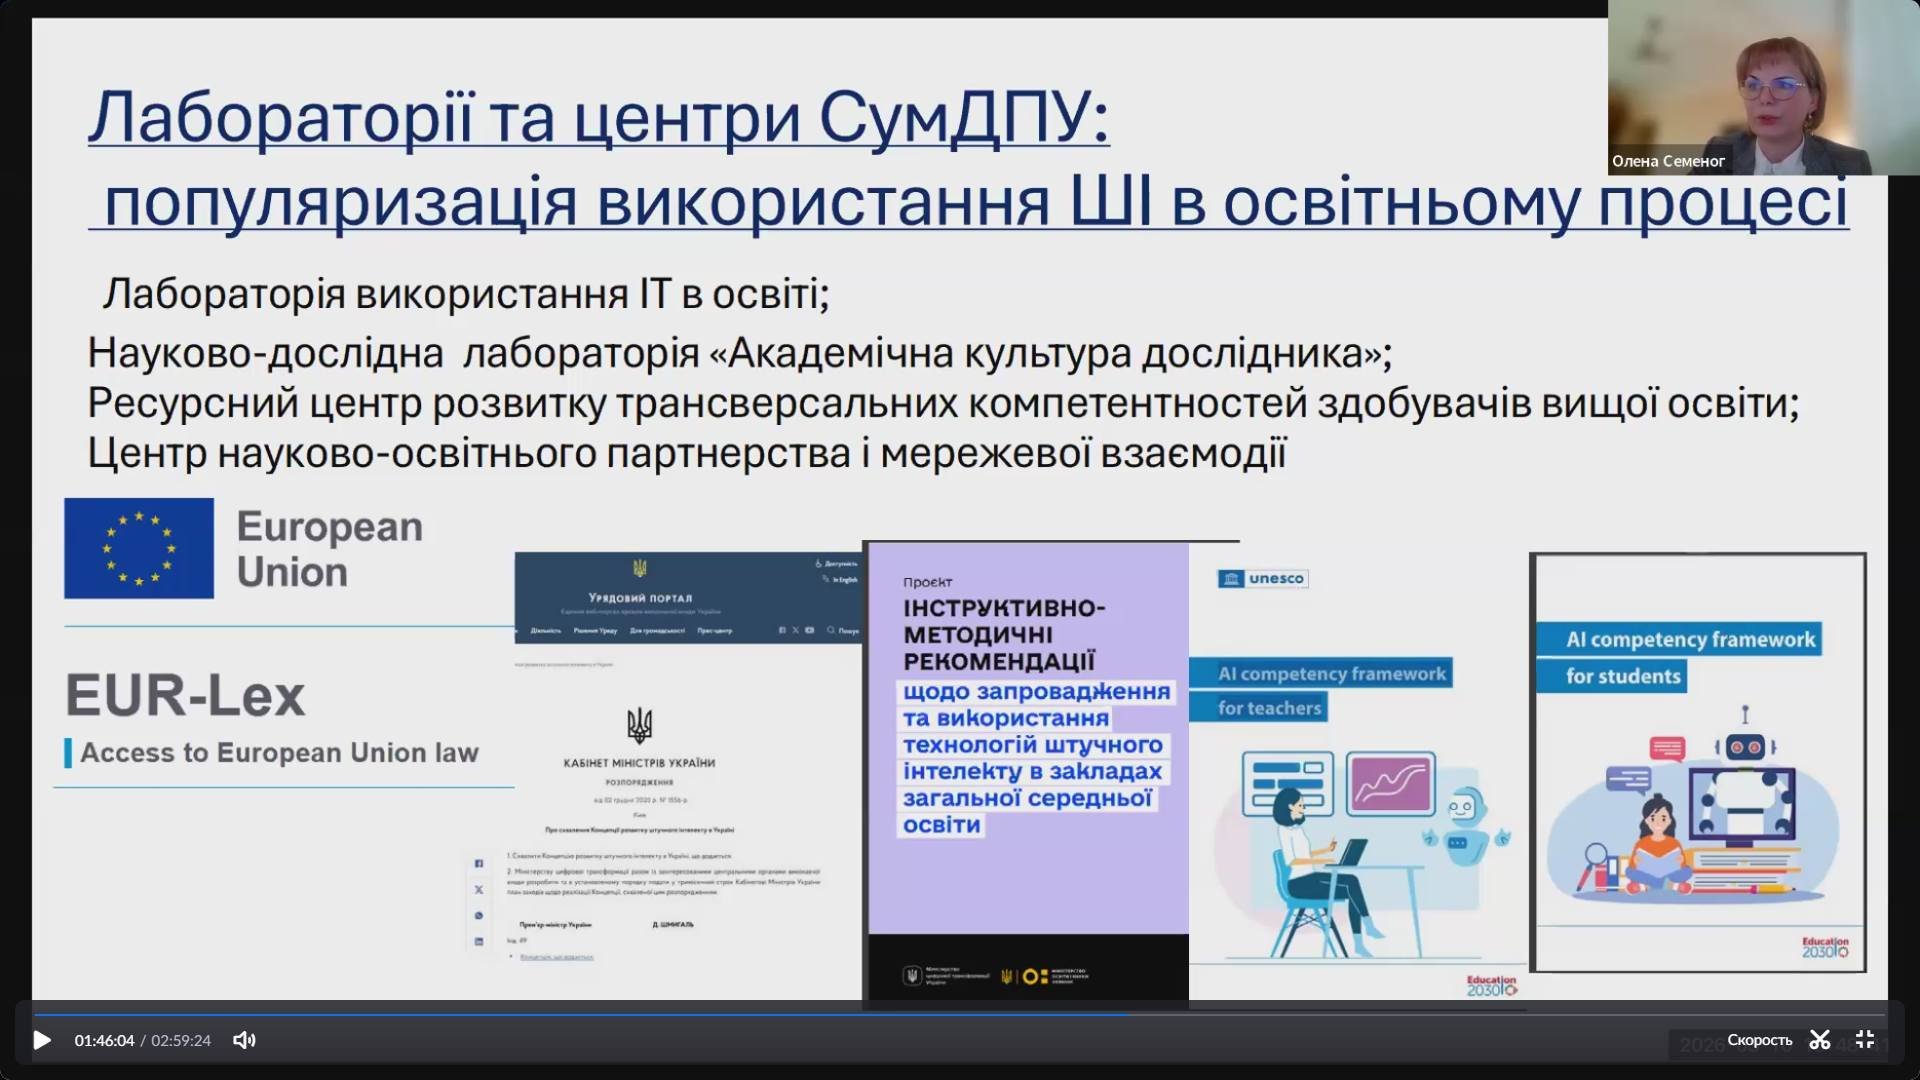This screenshot has width=1920, height=1080.
Task: Click the Урядовий портал header
Action: coord(640,597)
